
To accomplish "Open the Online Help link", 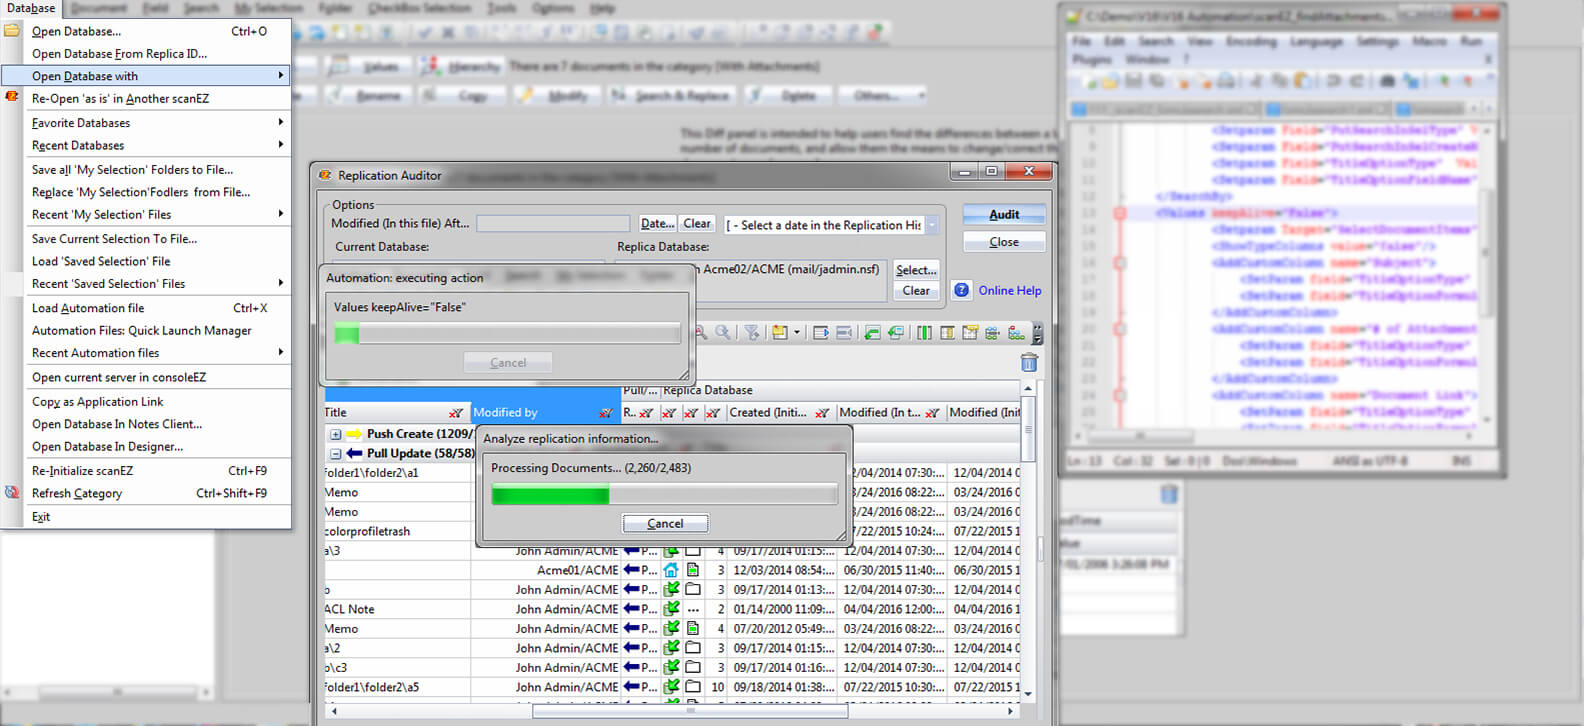I will (x=1009, y=290).
